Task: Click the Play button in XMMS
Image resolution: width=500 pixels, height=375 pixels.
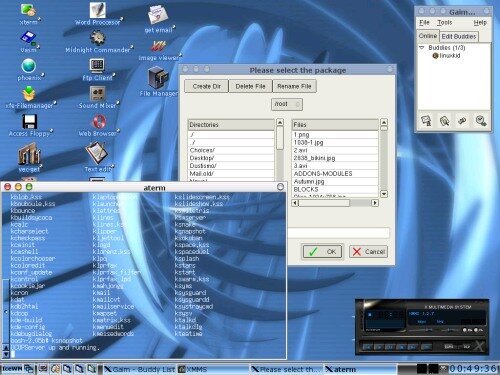Action: pos(379,347)
